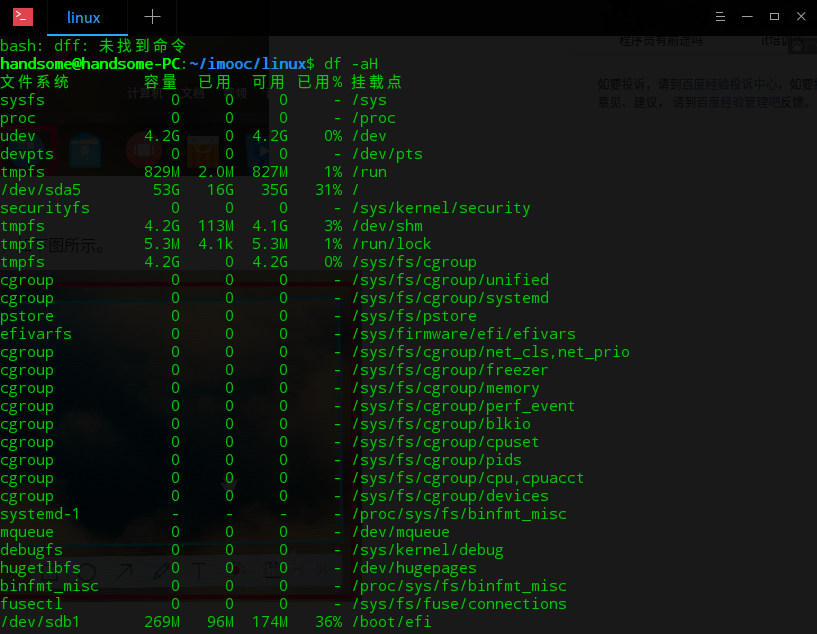Click mount point /sys/fs/cgroup/freezer
The image size is (817, 634).
(450, 370)
